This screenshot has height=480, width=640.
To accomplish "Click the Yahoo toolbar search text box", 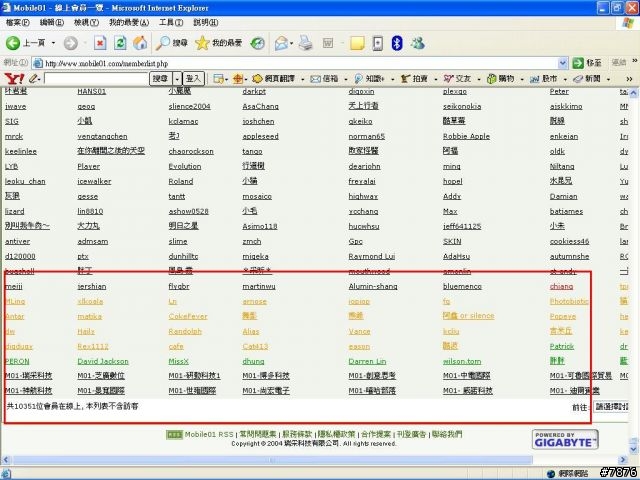I will [x=96, y=78].
